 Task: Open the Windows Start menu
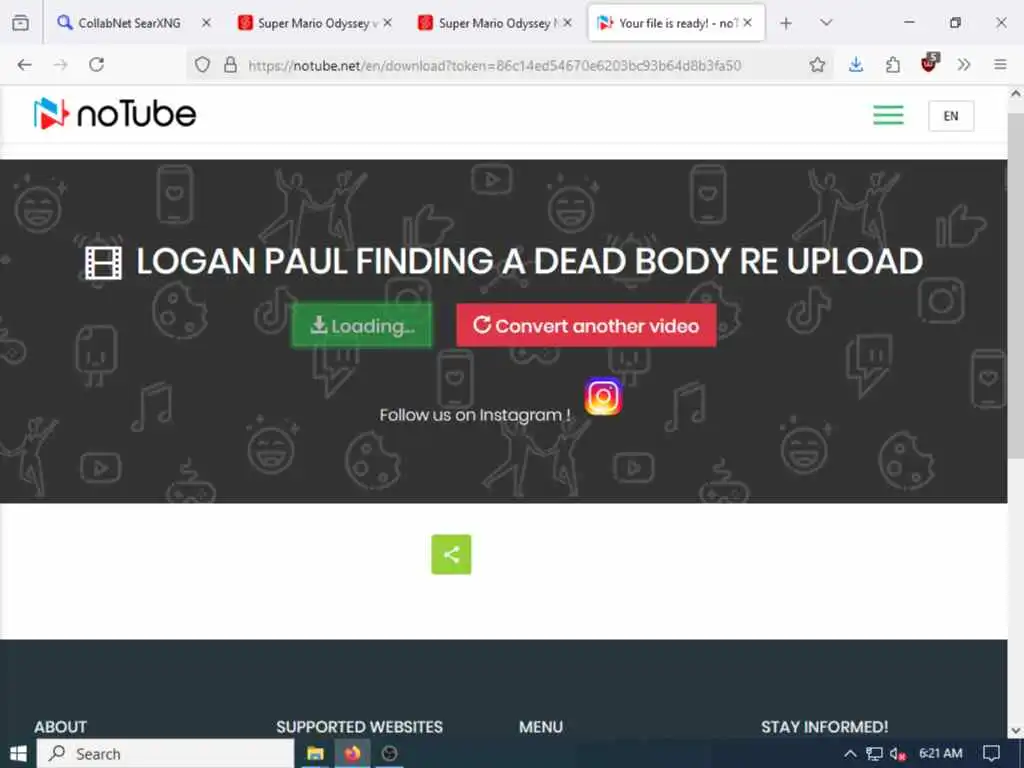[x=18, y=754]
